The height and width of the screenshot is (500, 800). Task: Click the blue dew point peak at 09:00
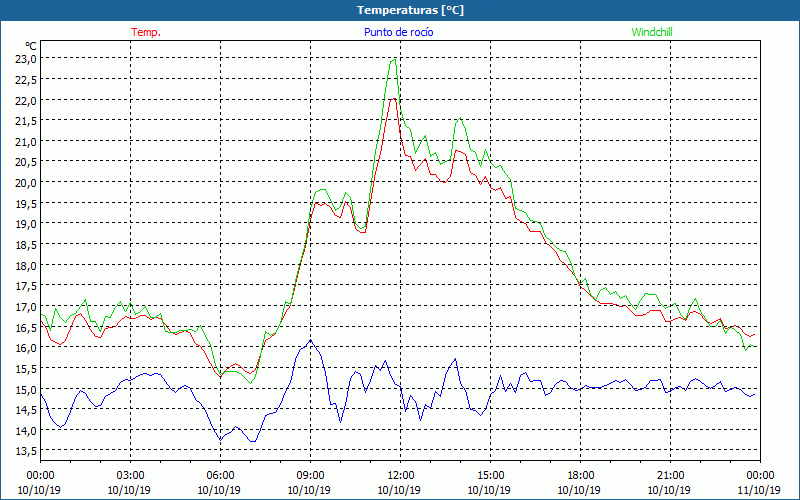310,340
